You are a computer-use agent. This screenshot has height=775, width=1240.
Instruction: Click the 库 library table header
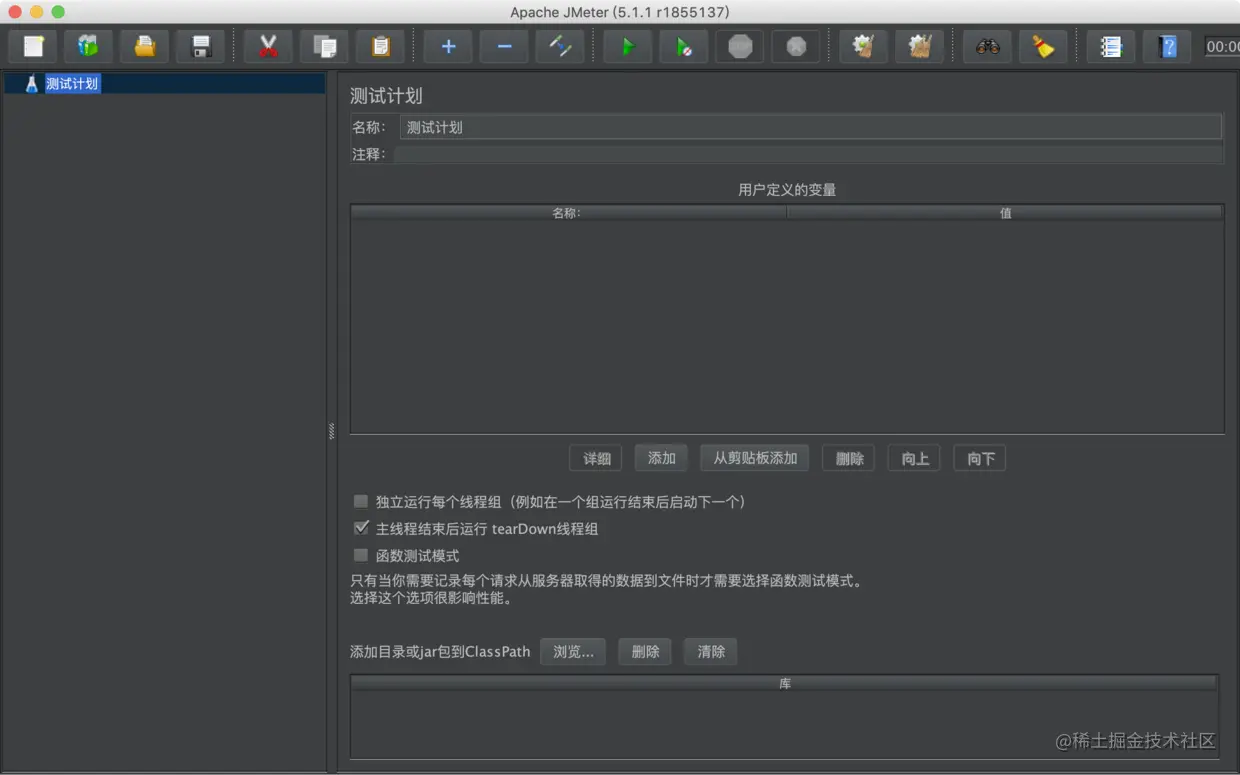pos(784,684)
